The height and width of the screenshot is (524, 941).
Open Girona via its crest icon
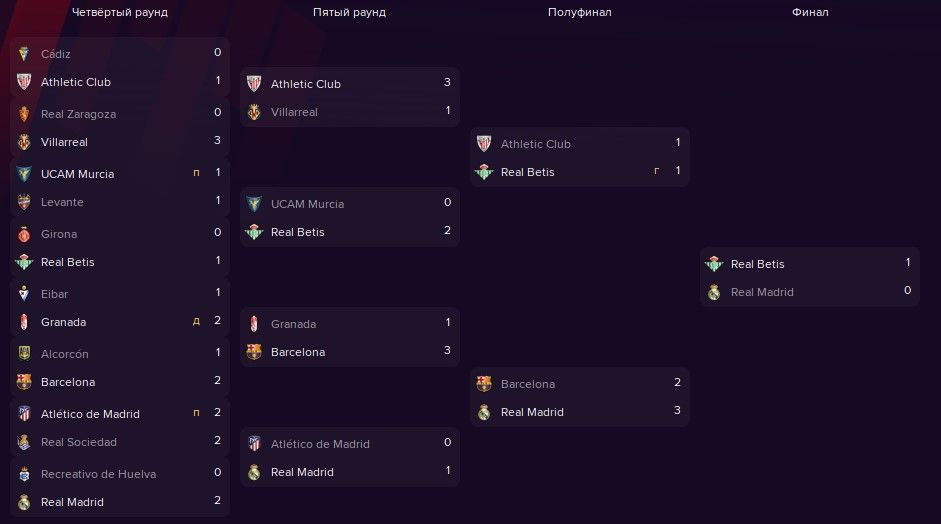(24, 234)
